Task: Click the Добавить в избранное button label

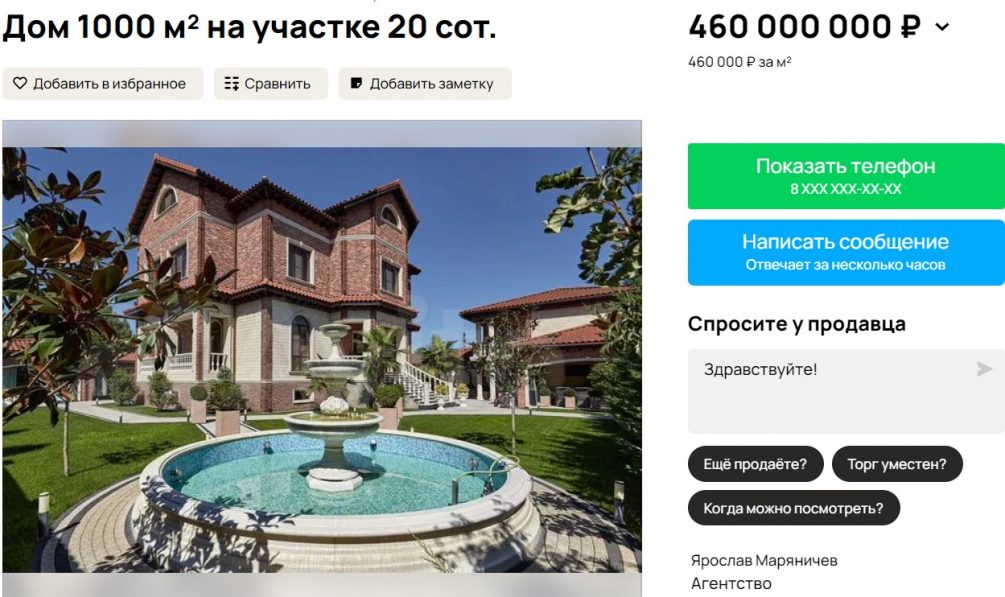Action: tap(110, 84)
